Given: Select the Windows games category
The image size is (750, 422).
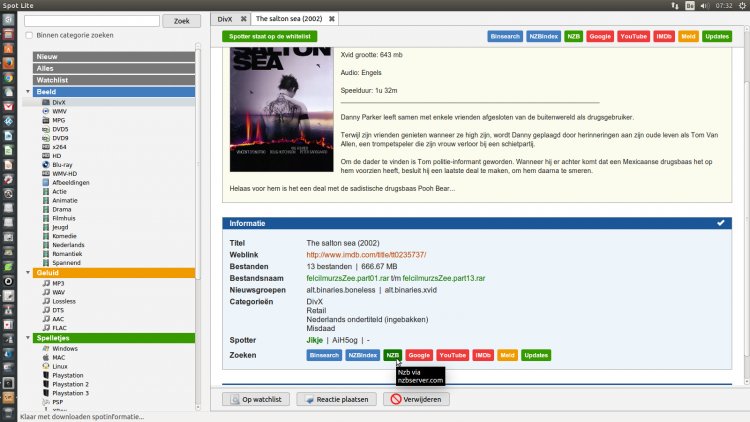Looking at the screenshot, I should pyautogui.click(x=60, y=348).
